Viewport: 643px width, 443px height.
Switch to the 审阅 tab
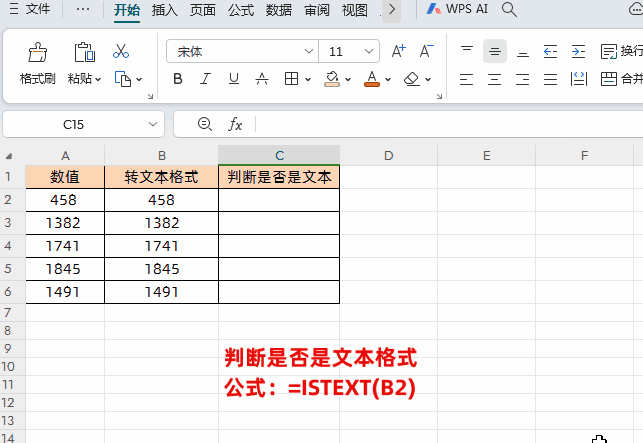tap(317, 10)
